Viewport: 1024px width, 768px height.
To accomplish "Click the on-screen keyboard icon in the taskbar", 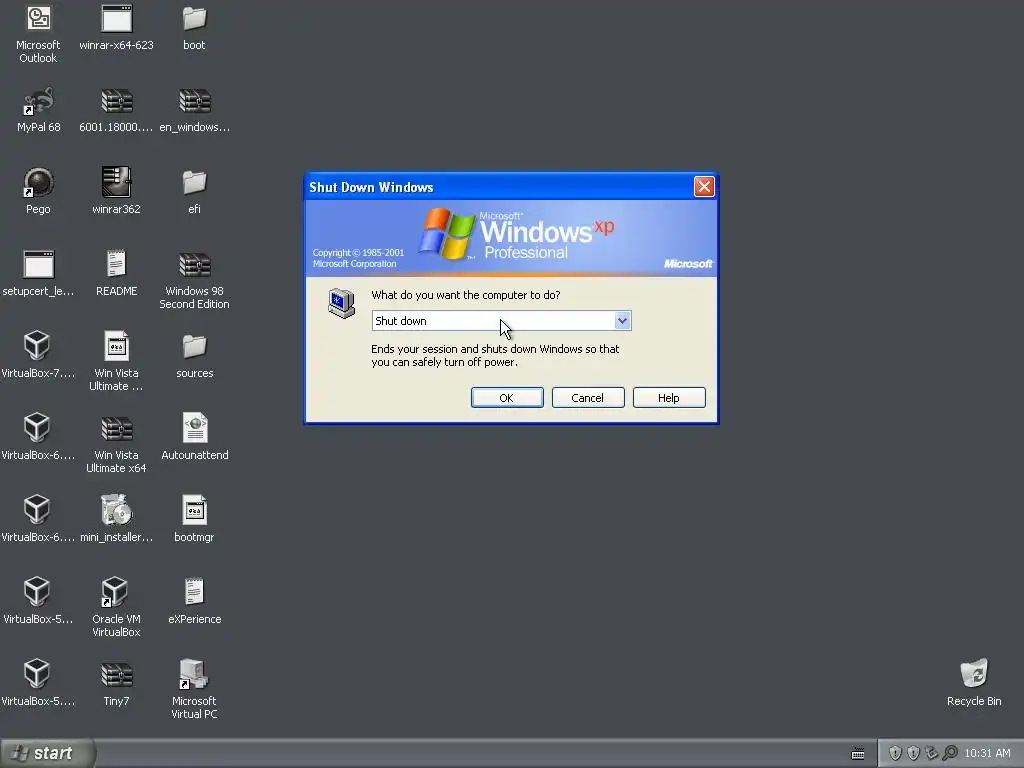I will 858,754.
